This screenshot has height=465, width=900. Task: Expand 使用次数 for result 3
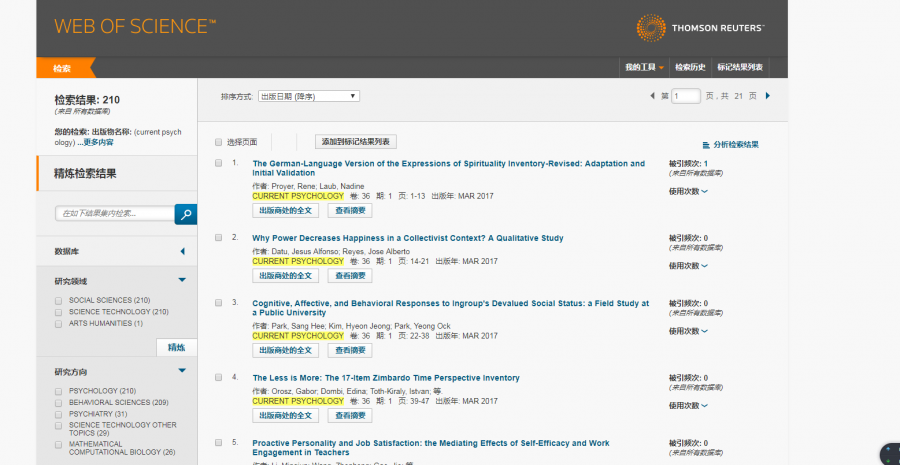[x=688, y=331]
